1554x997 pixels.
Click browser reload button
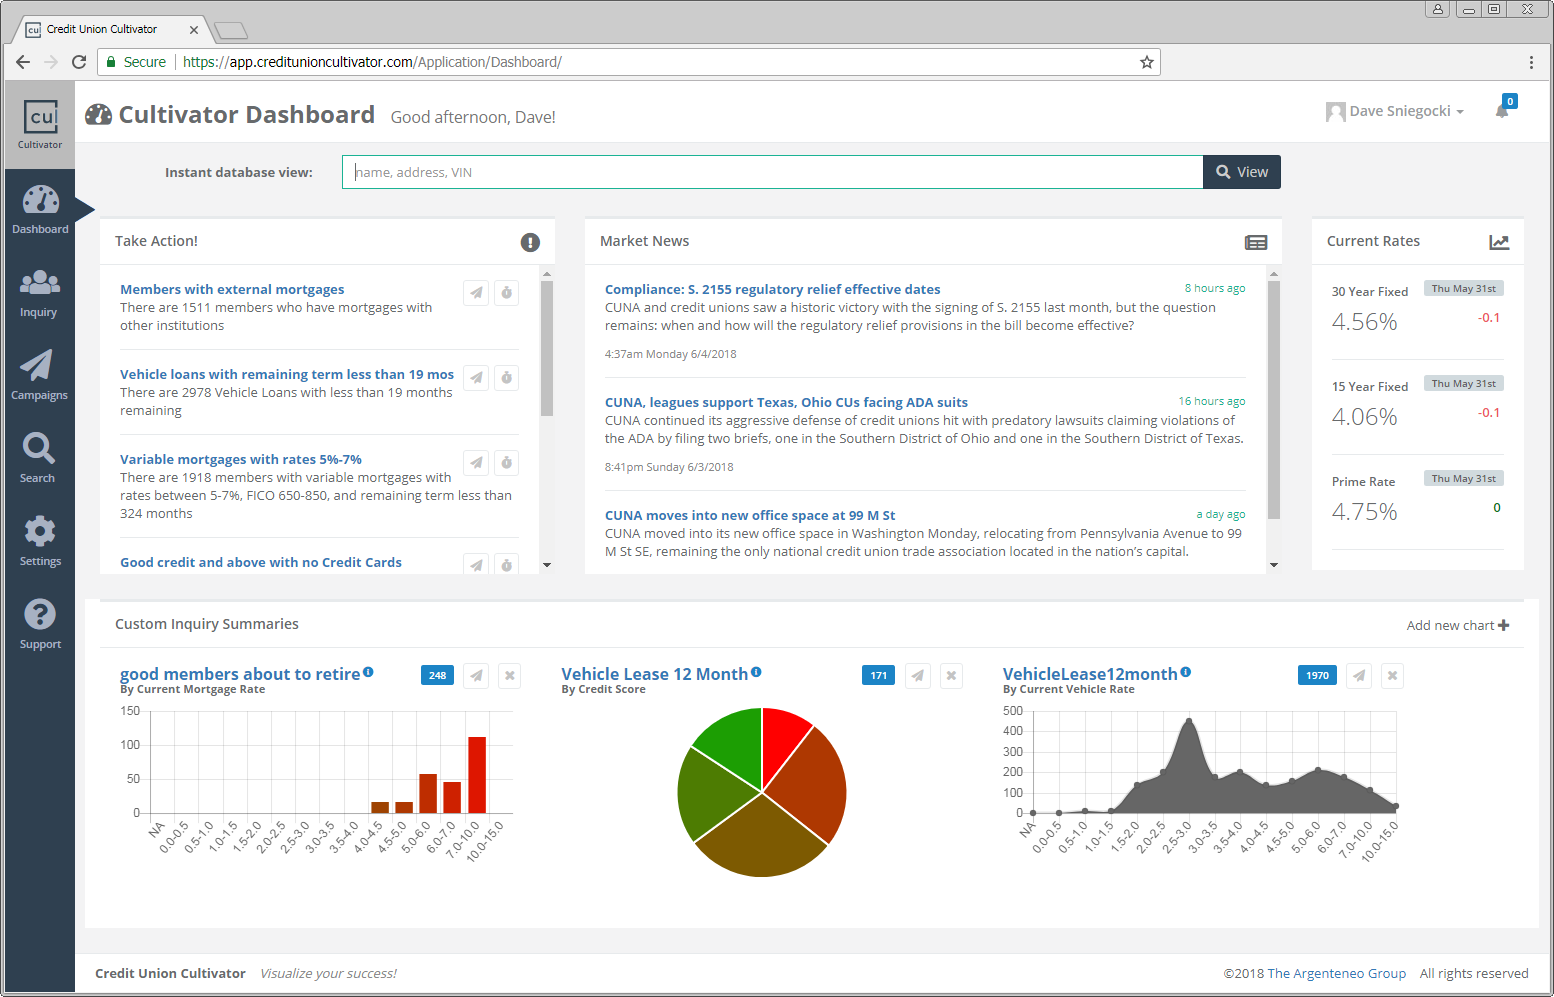79,62
